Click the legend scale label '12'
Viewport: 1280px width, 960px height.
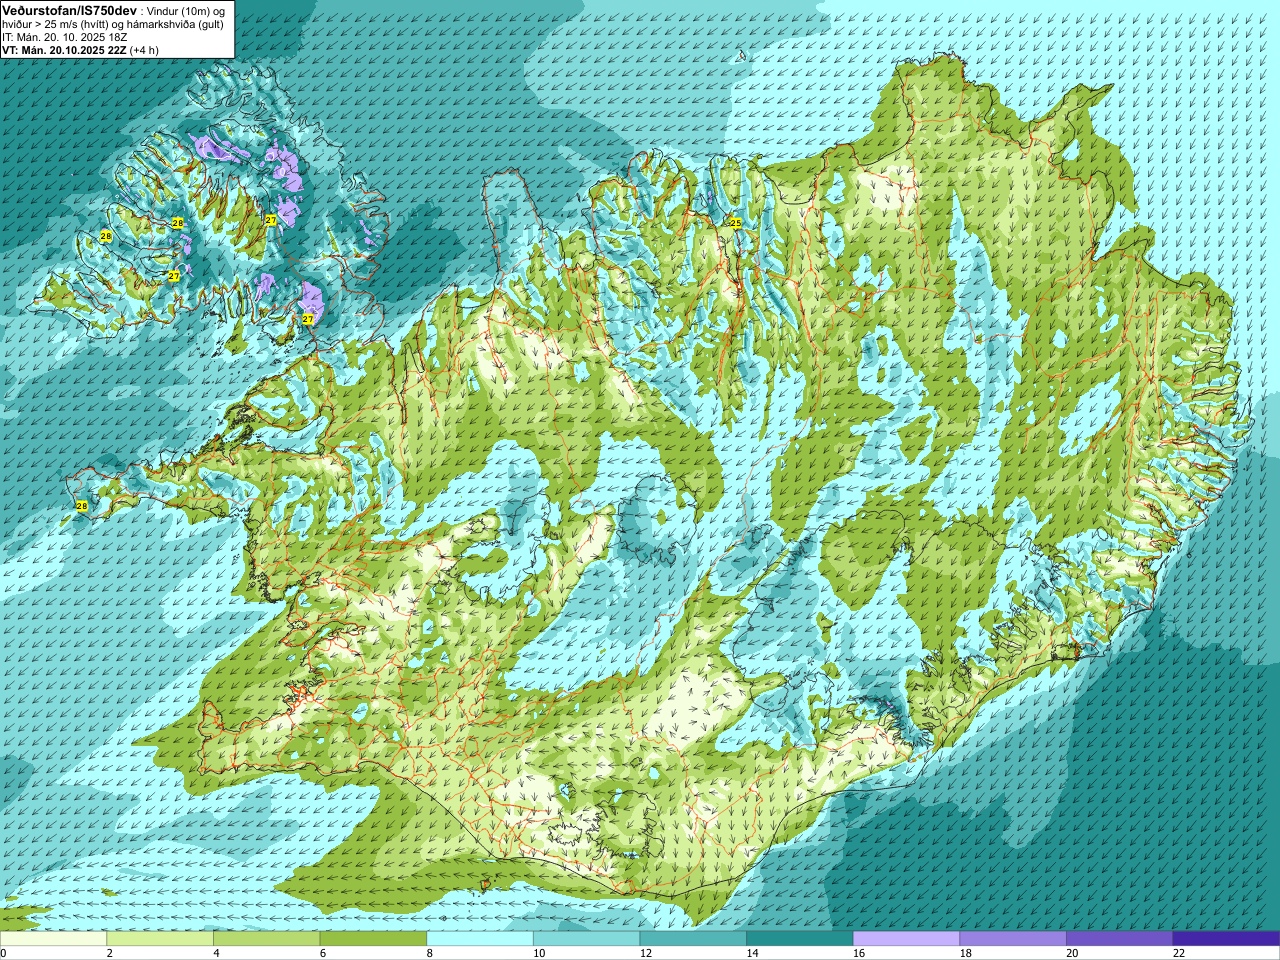click(645, 953)
